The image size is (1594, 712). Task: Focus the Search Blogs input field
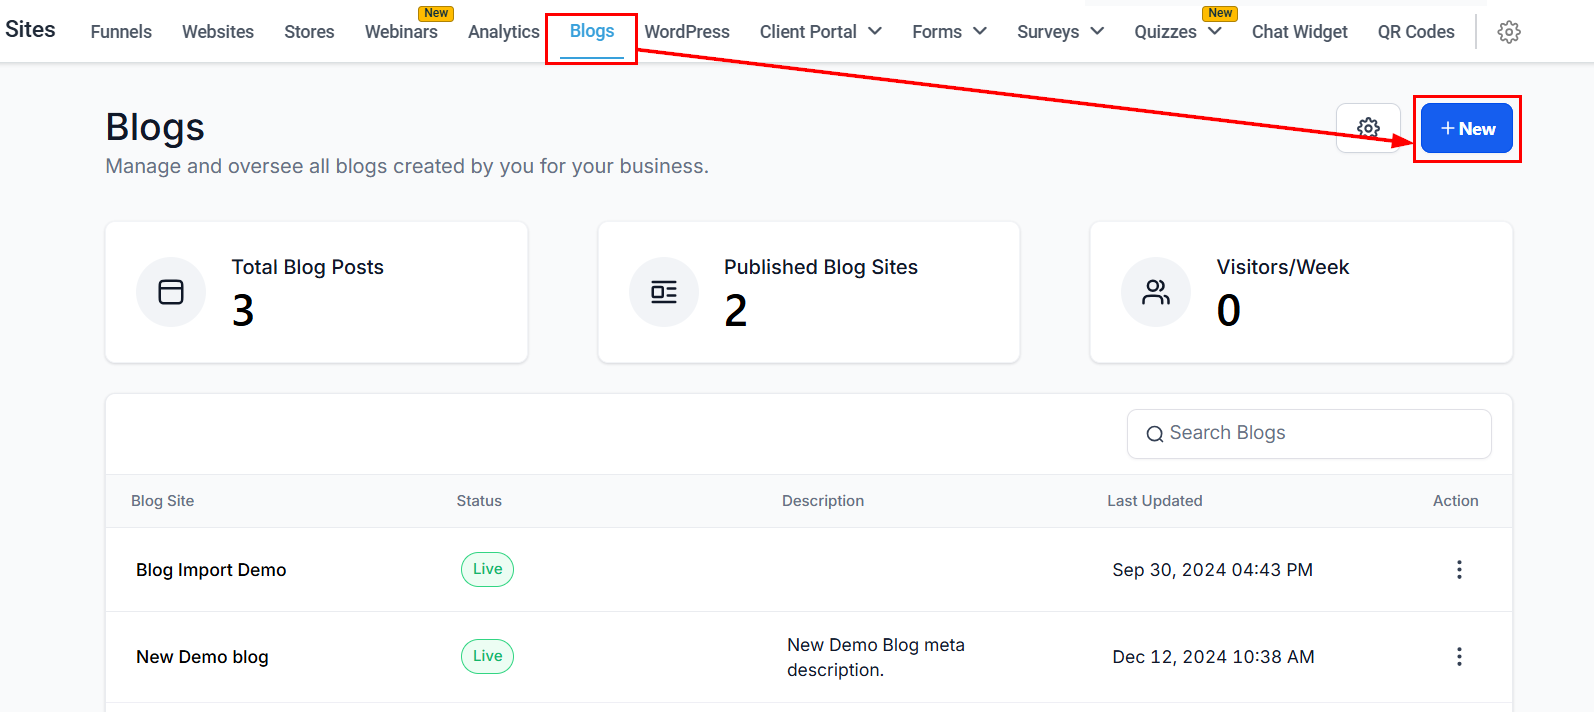click(x=1309, y=434)
